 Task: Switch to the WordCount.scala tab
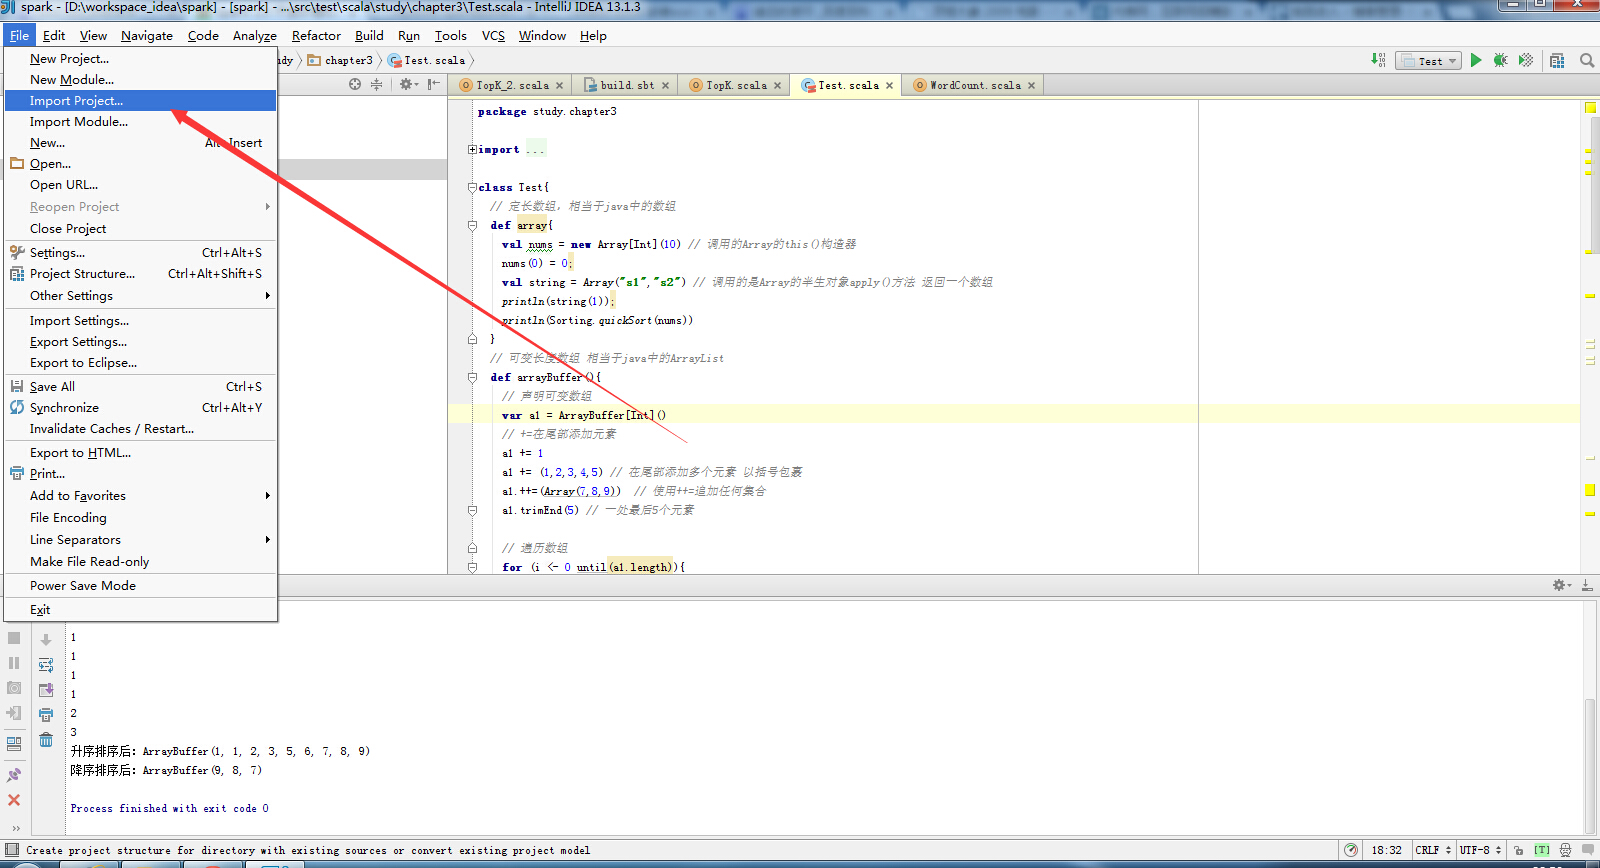pos(974,85)
